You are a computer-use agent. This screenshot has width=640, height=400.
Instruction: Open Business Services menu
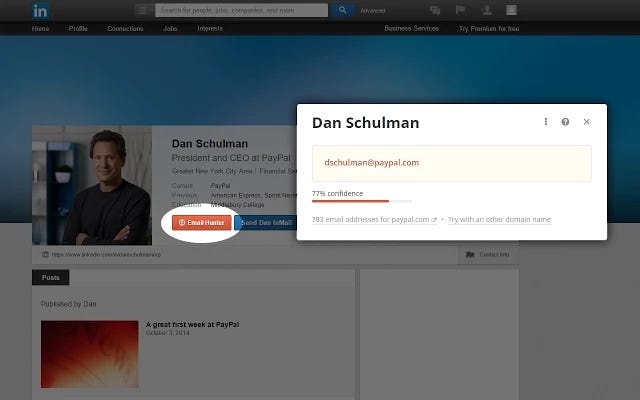click(x=411, y=29)
